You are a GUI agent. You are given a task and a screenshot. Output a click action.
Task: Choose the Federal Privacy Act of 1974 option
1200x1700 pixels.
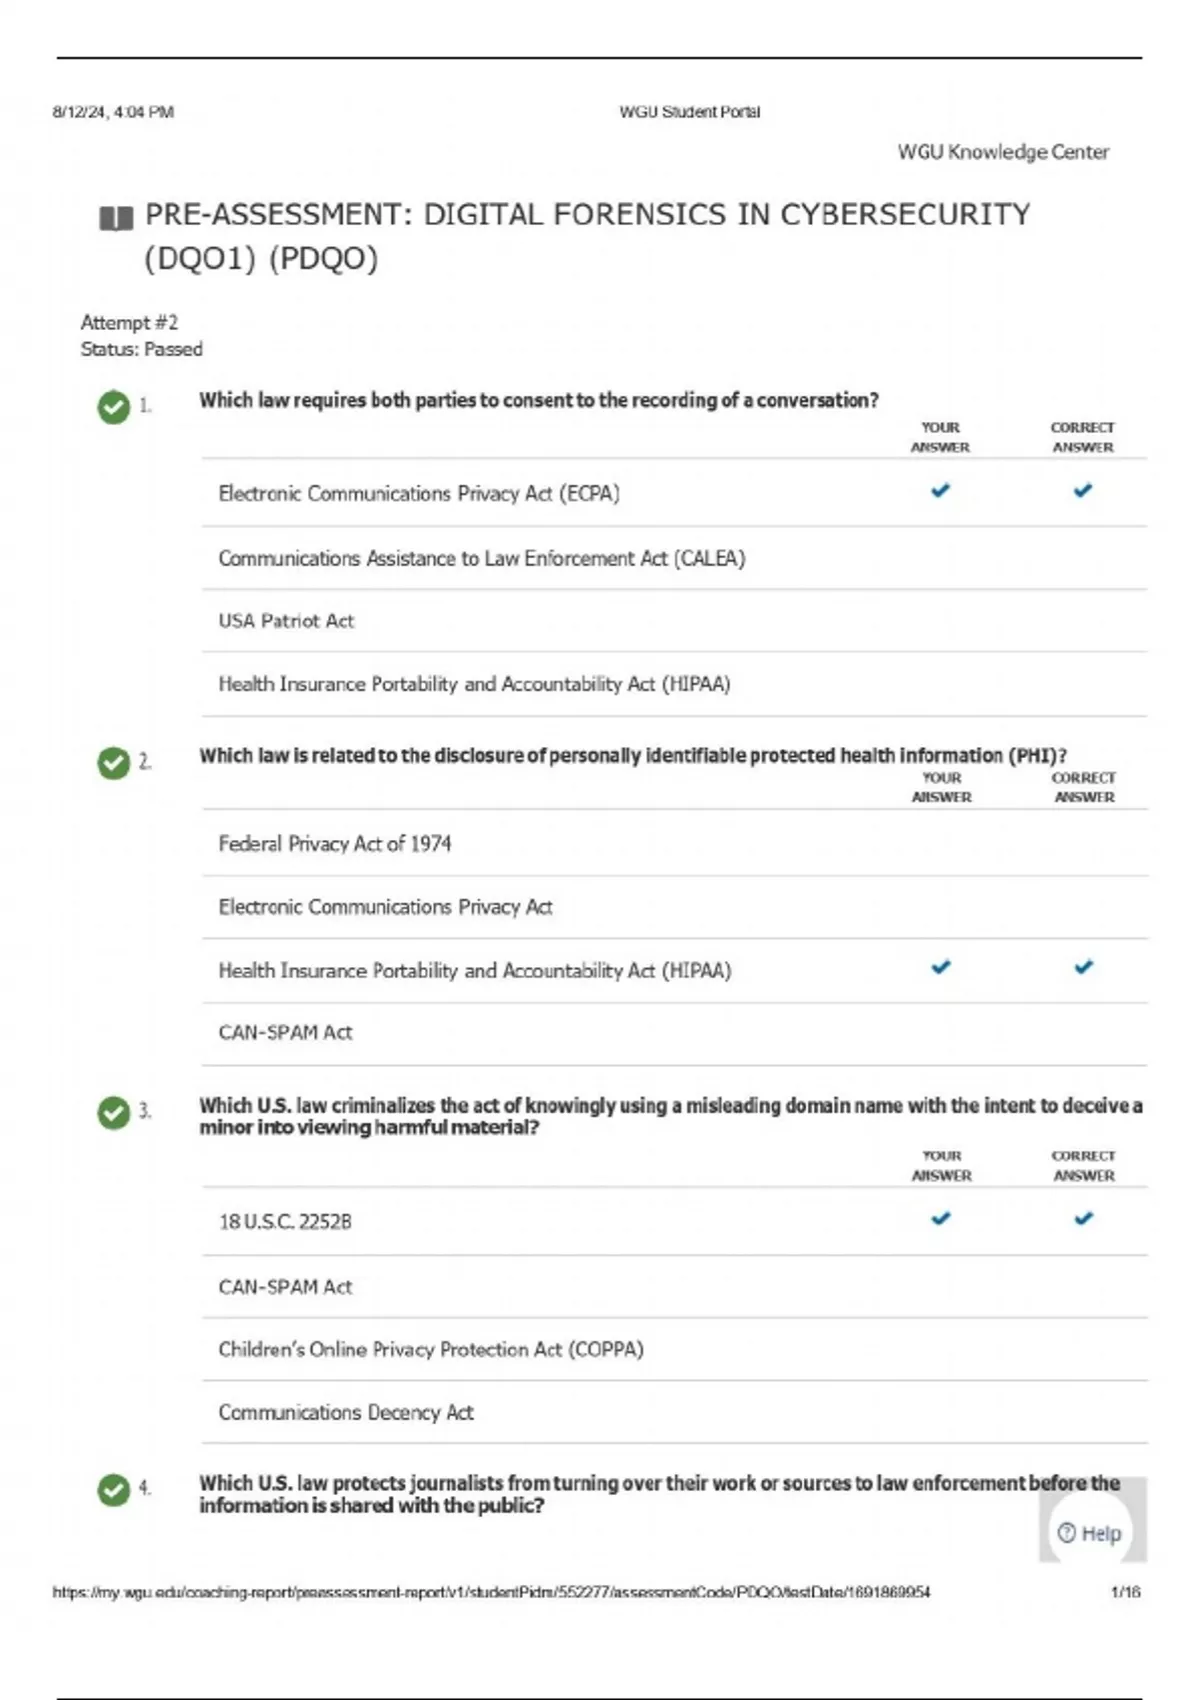(335, 844)
